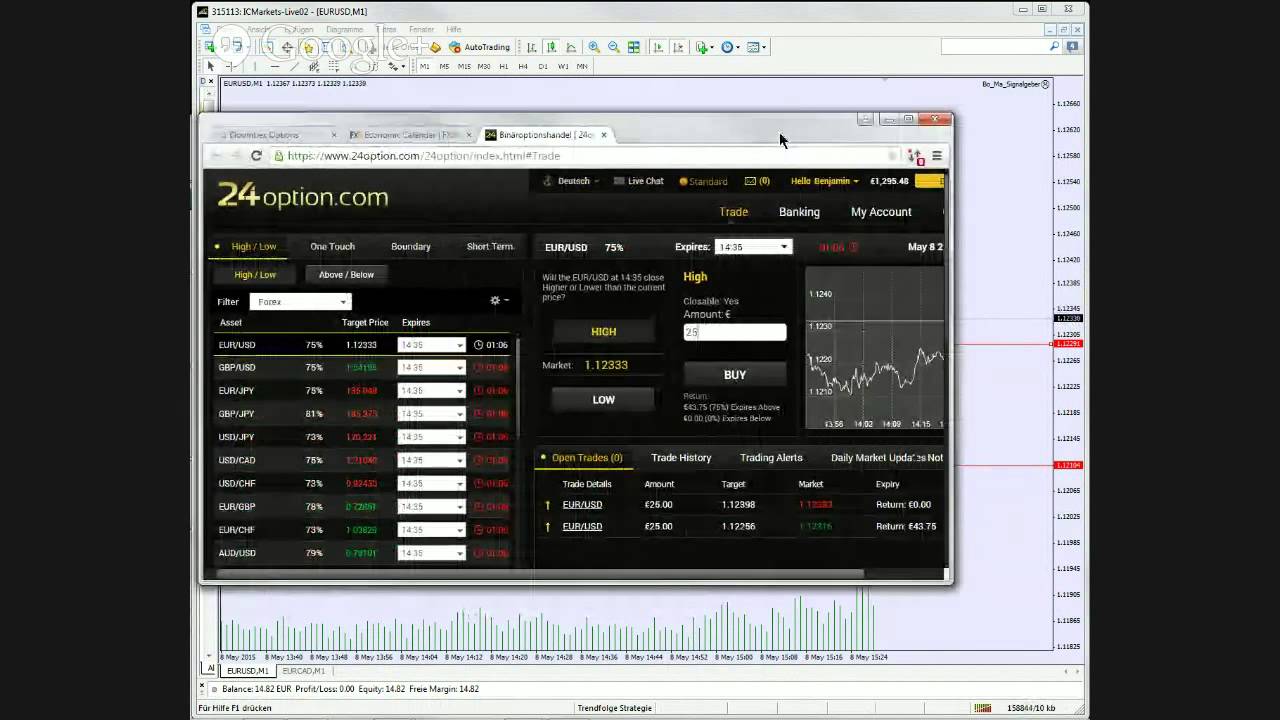Select the M30 timeframe
This screenshot has height=720, width=1280.
click(484, 66)
